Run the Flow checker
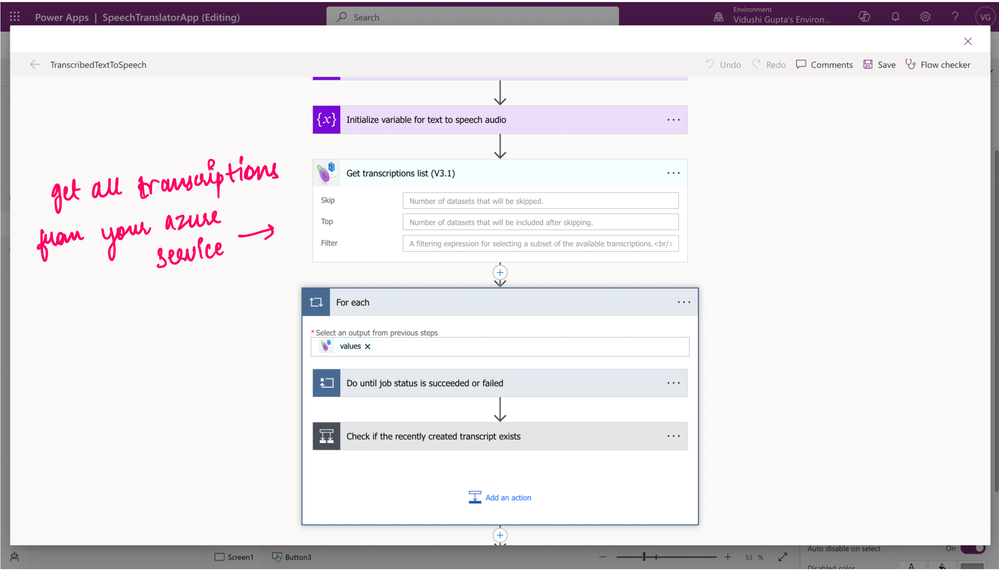999x570 pixels. pos(938,64)
